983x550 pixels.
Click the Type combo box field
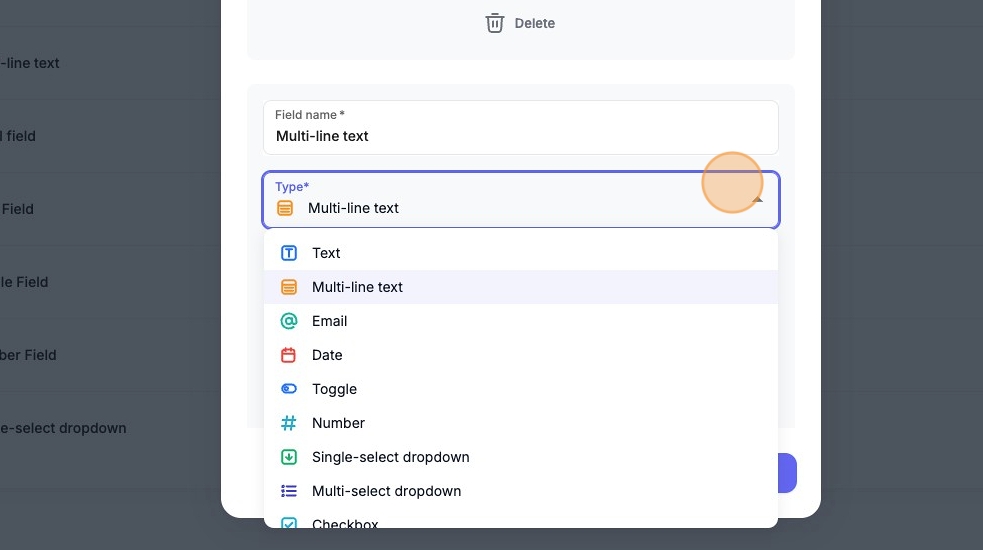click(x=521, y=199)
